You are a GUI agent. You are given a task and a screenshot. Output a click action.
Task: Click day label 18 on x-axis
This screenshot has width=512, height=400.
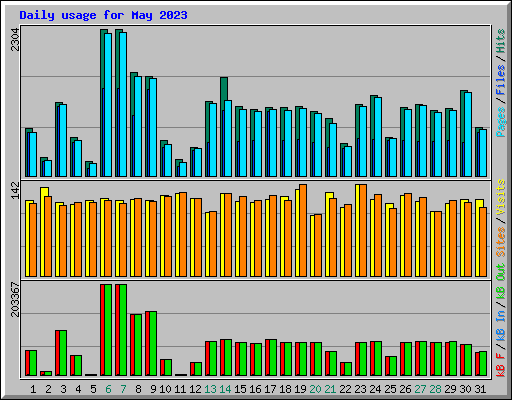point(285,389)
